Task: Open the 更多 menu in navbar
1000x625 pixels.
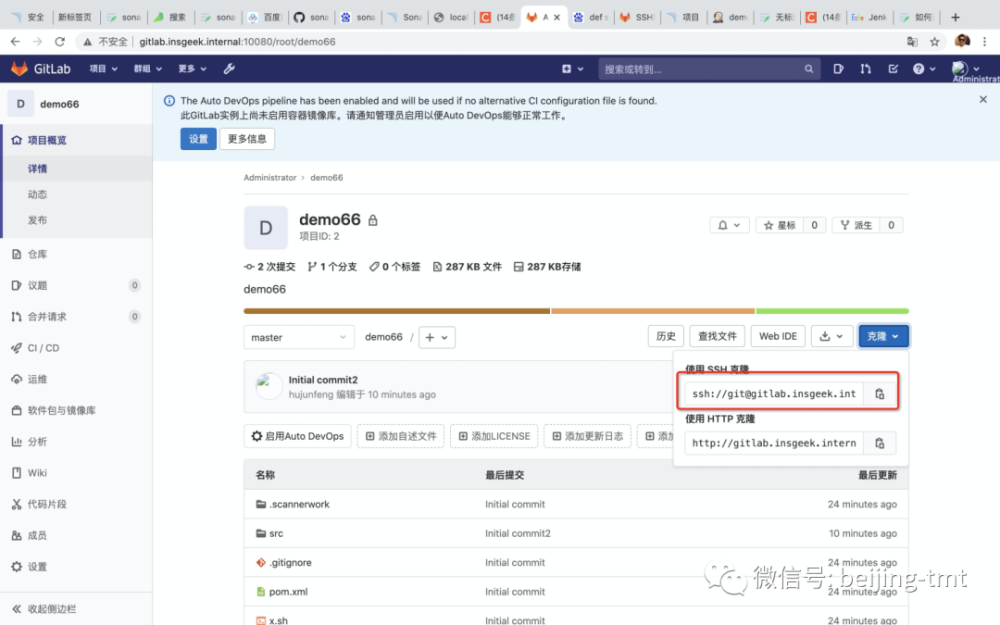Action: [192, 69]
